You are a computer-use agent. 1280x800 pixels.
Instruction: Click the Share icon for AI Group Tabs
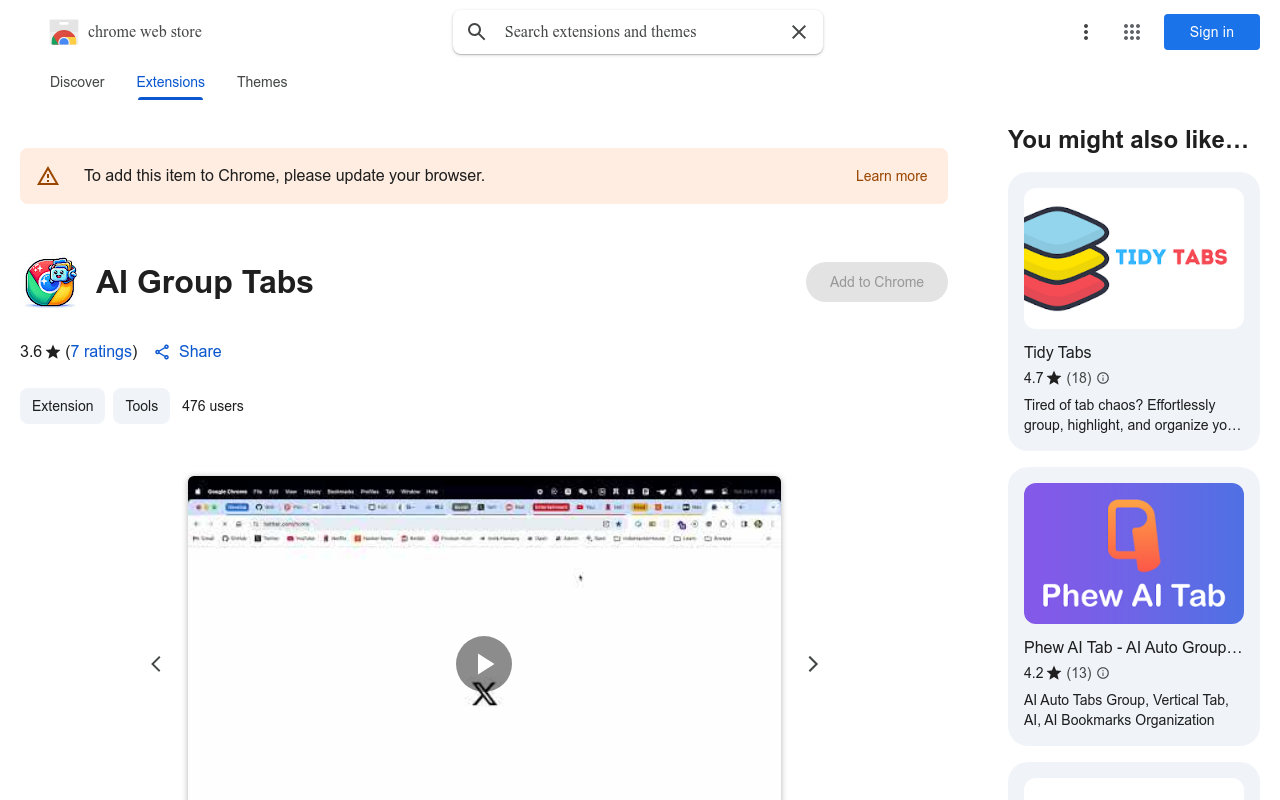coord(162,352)
